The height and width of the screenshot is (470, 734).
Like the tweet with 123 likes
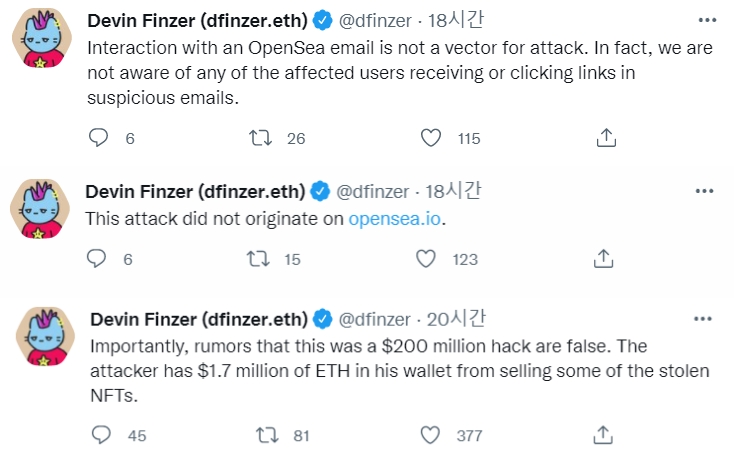(426, 259)
